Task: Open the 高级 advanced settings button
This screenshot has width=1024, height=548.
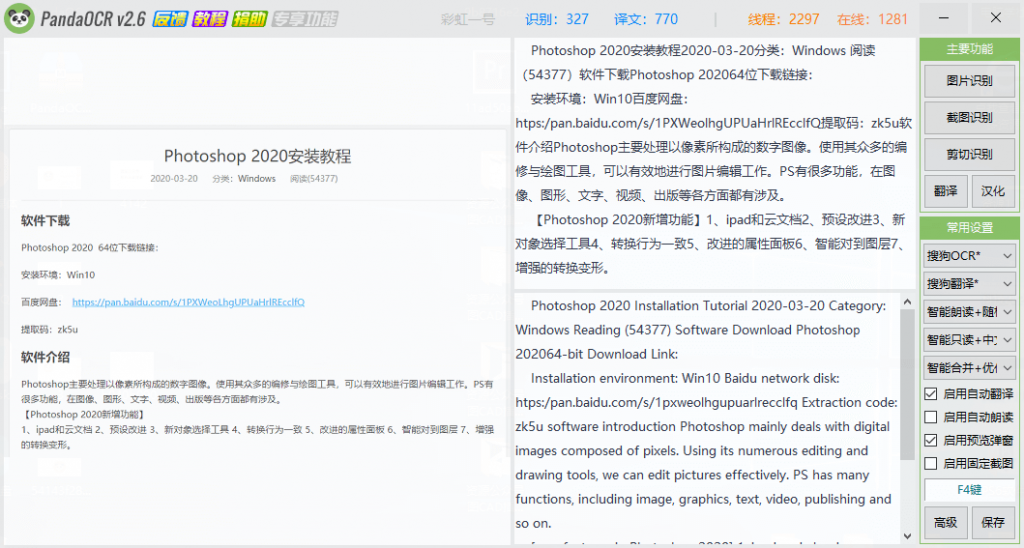Action: [x=946, y=522]
